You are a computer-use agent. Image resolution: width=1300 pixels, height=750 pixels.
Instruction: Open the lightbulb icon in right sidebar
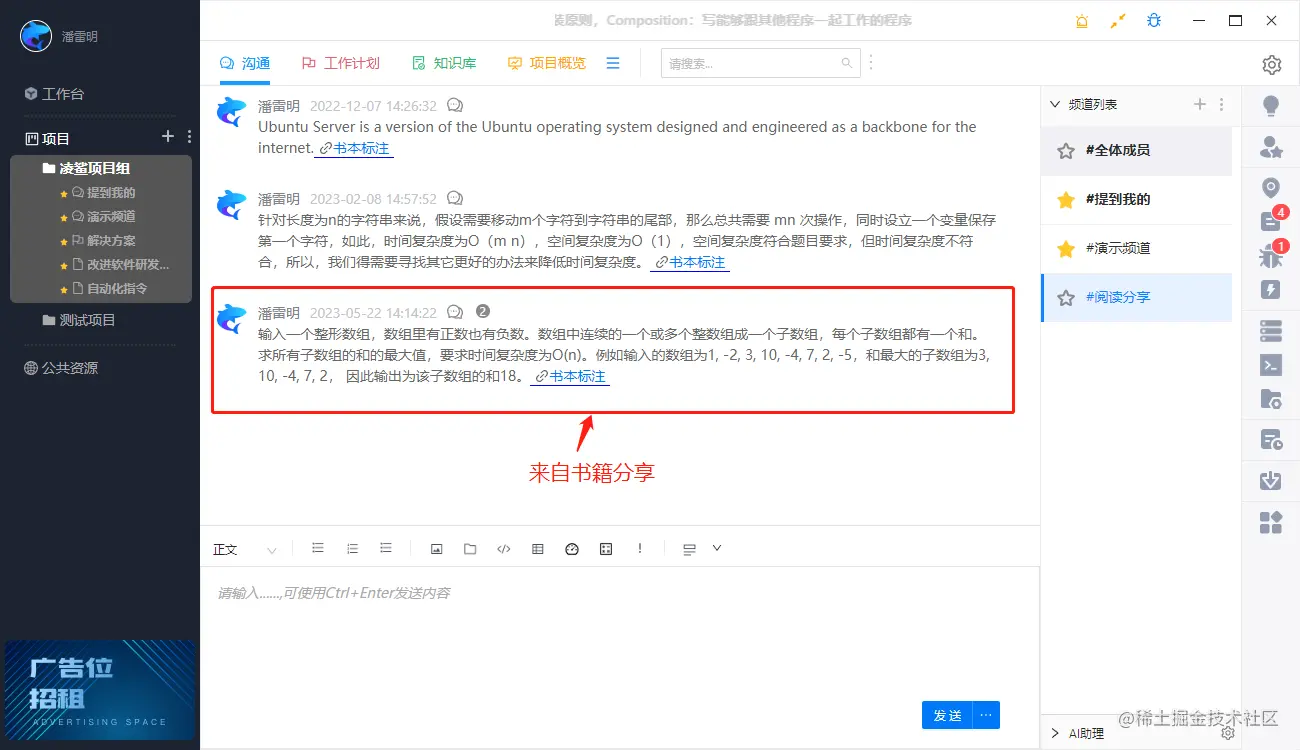[1271, 106]
